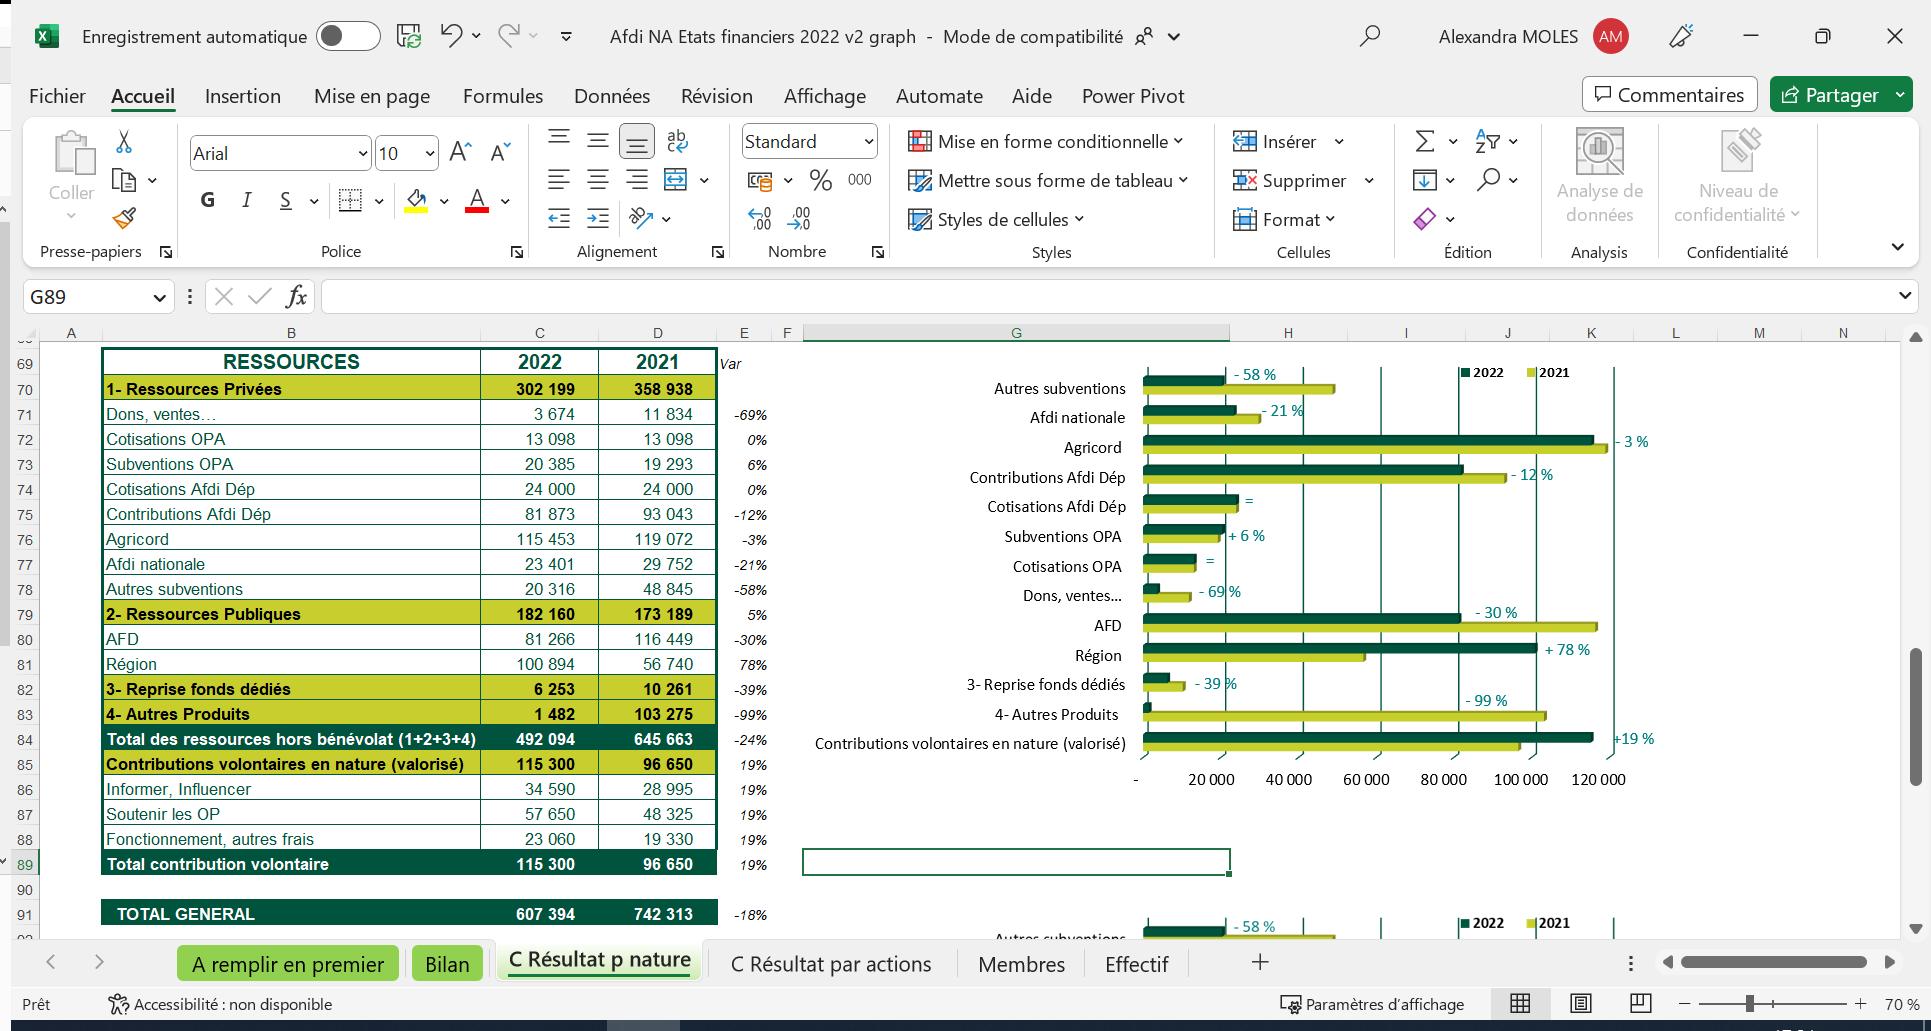The image size is (1931, 1031).
Task: Expand the Name Box dropdown arrow
Action: point(159,297)
